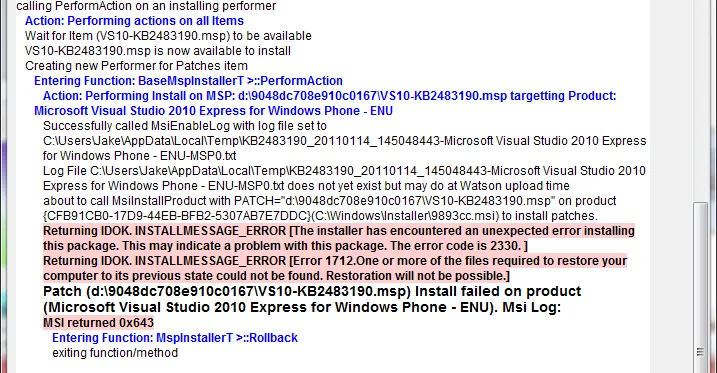Collapse 'Action: Performing Install on MSP' heading

(329, 96)
